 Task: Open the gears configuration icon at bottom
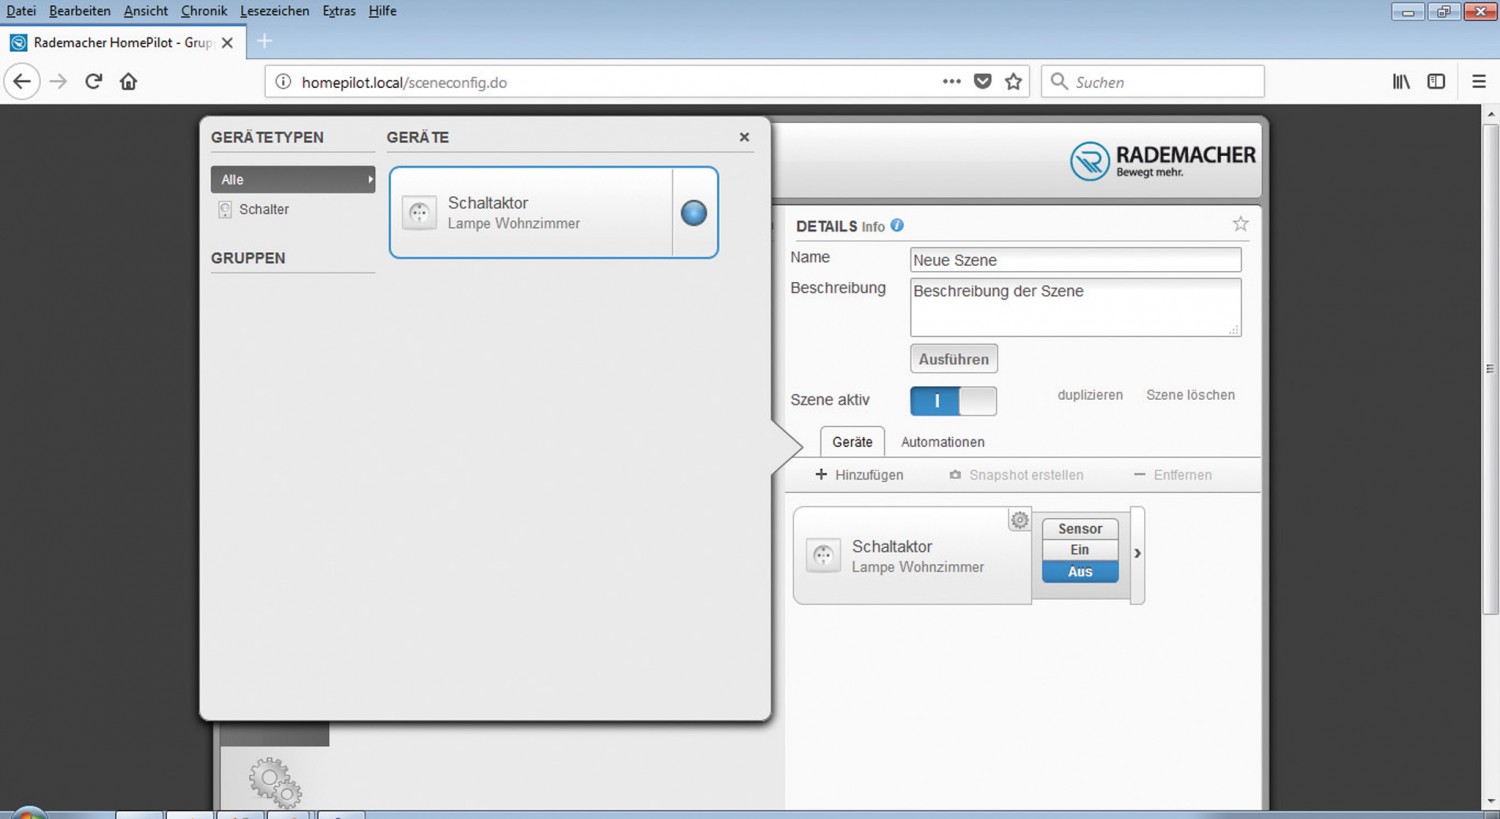[x=275, y=782]
